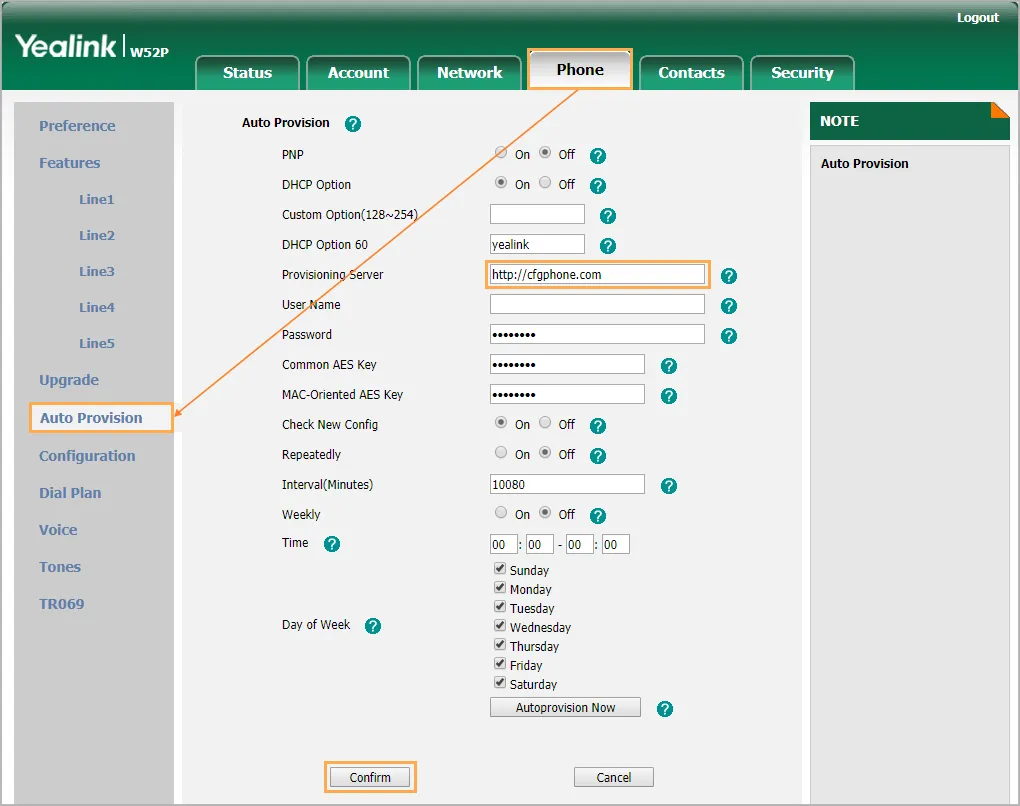Open the Contacts tab

point(691,73)
